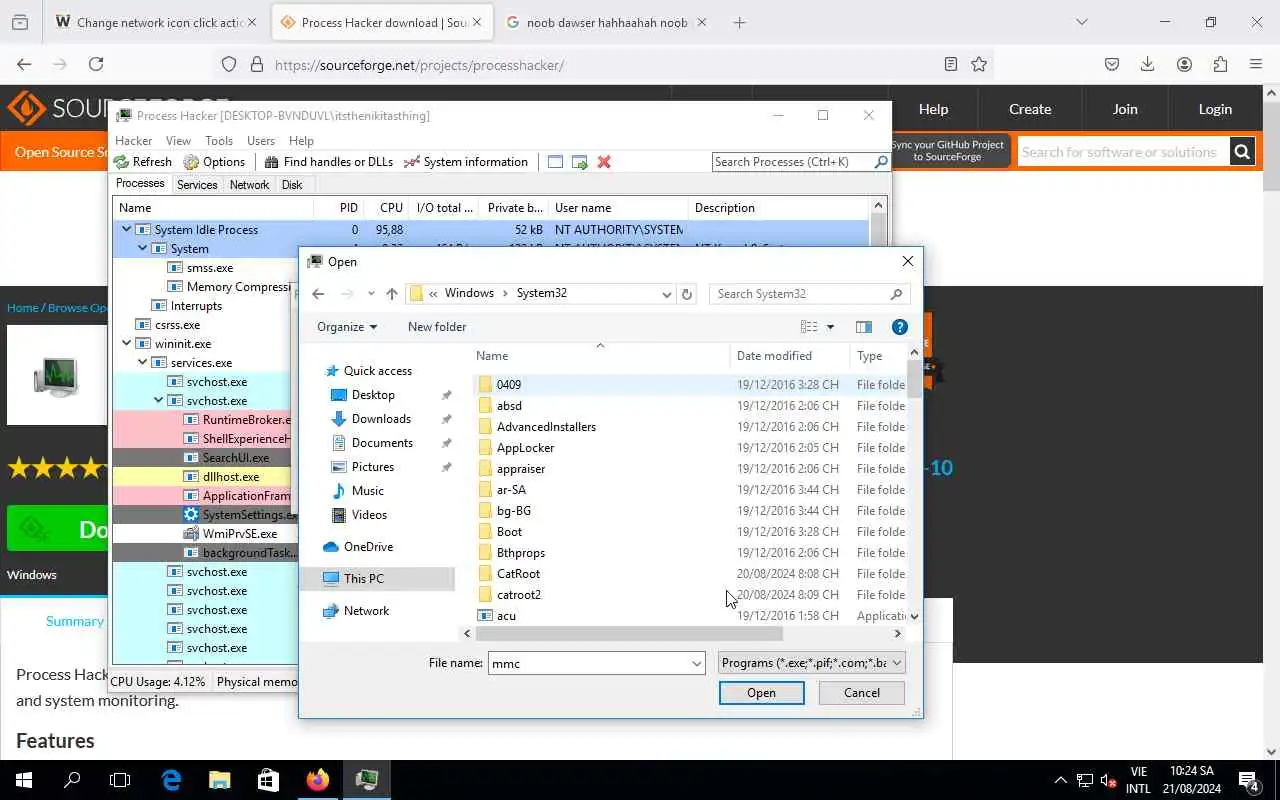This screenshot has width=1280, height=800.
Task: Open Tools menu in Process Hacker
Action: coord(219,141)
